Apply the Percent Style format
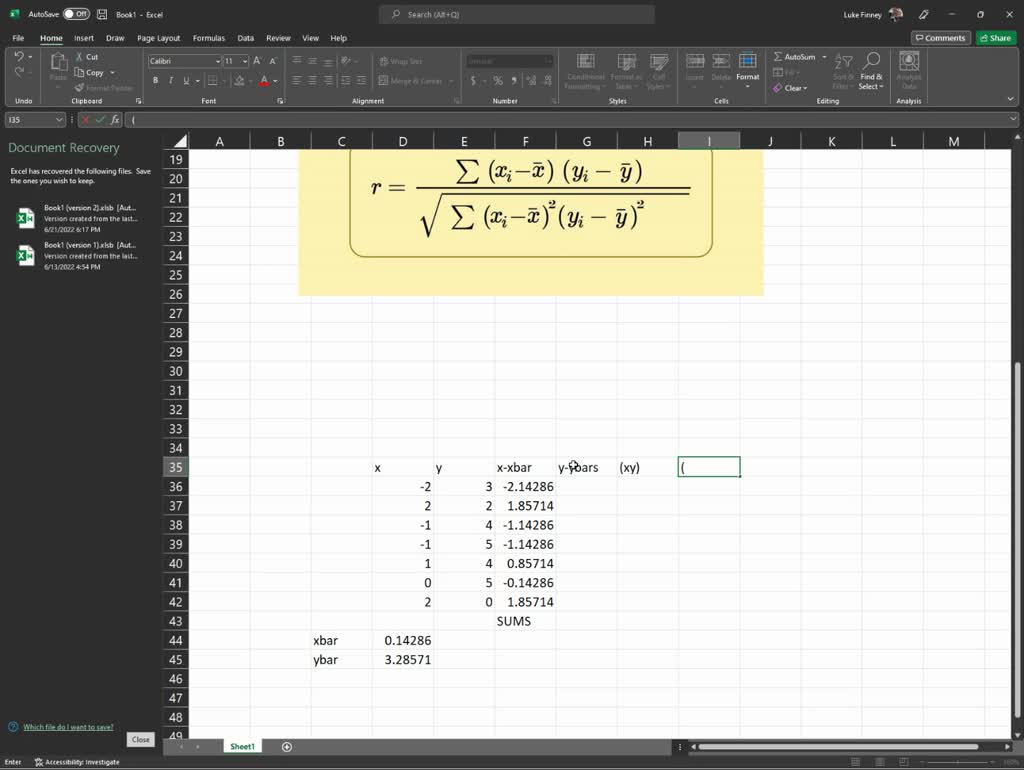1024x770 pixels. 500,78
